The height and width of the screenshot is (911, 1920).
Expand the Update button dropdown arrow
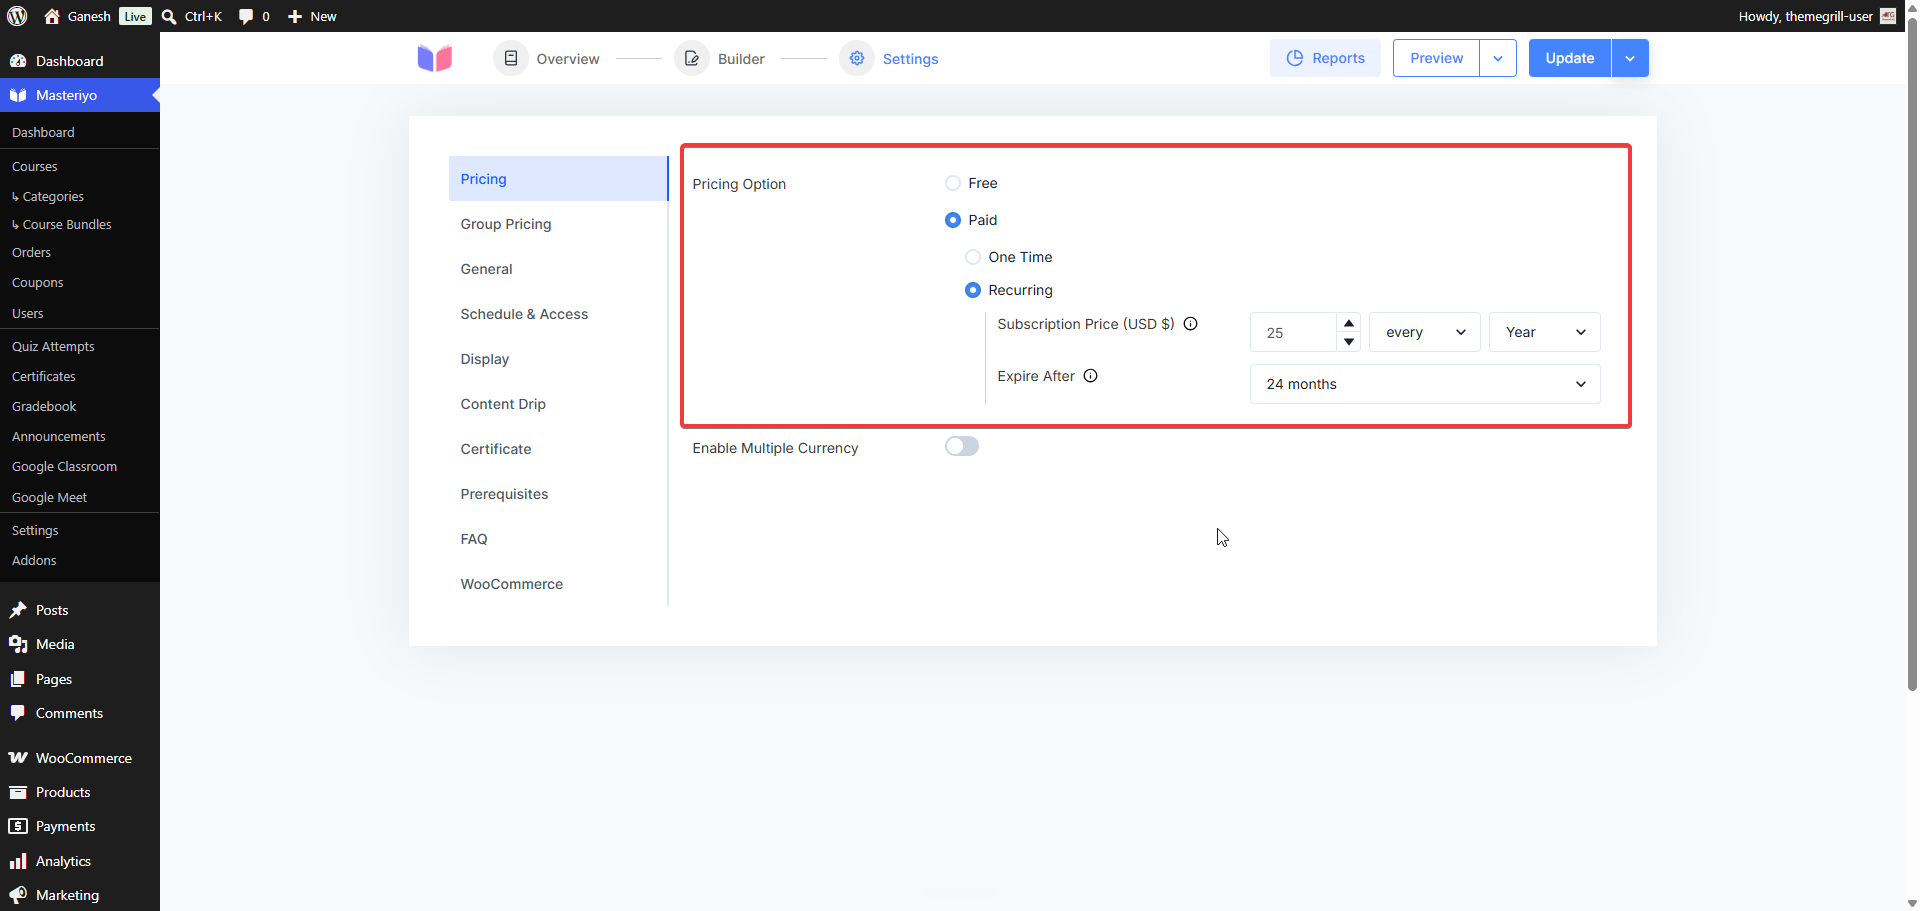pos(1630,58)
